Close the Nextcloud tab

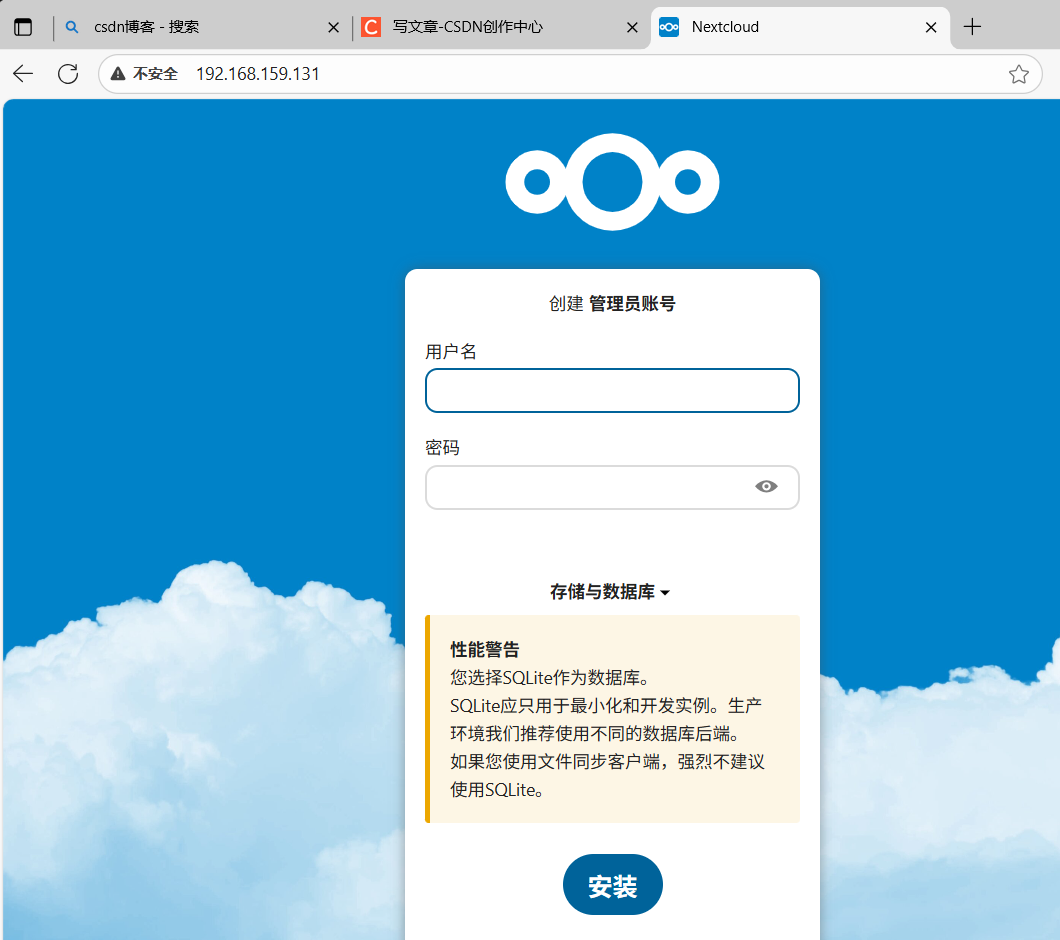click(x=931, y=27)
